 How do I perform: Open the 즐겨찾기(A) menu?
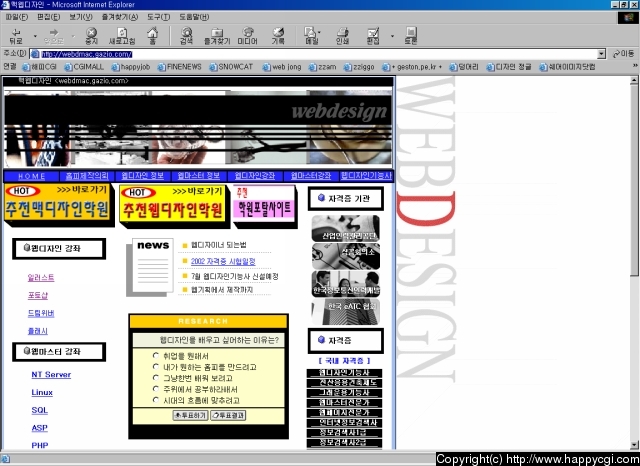[x=120, y=17]
